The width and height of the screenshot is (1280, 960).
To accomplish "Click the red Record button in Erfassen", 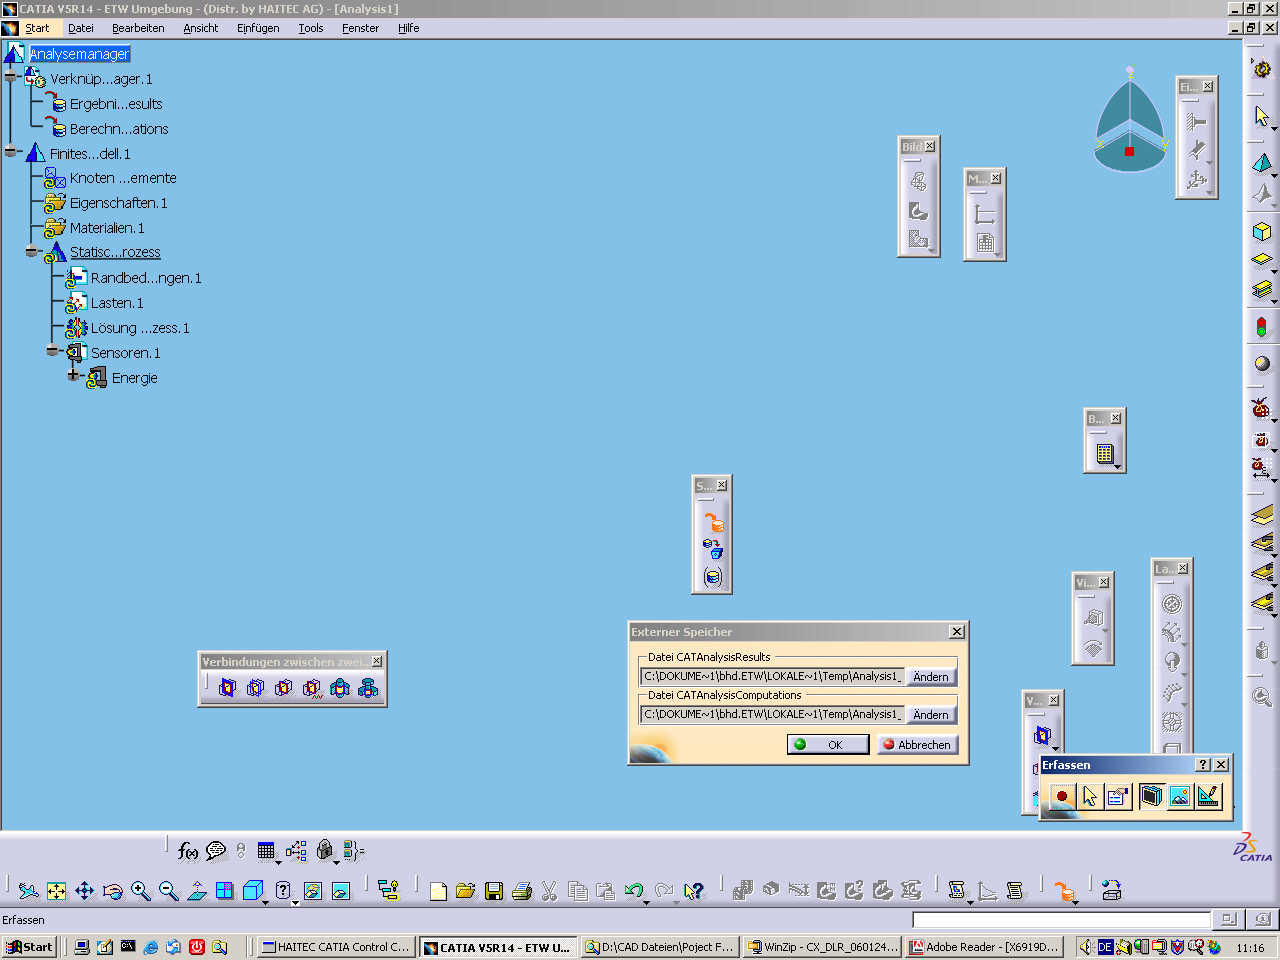I will (1062, 796).
